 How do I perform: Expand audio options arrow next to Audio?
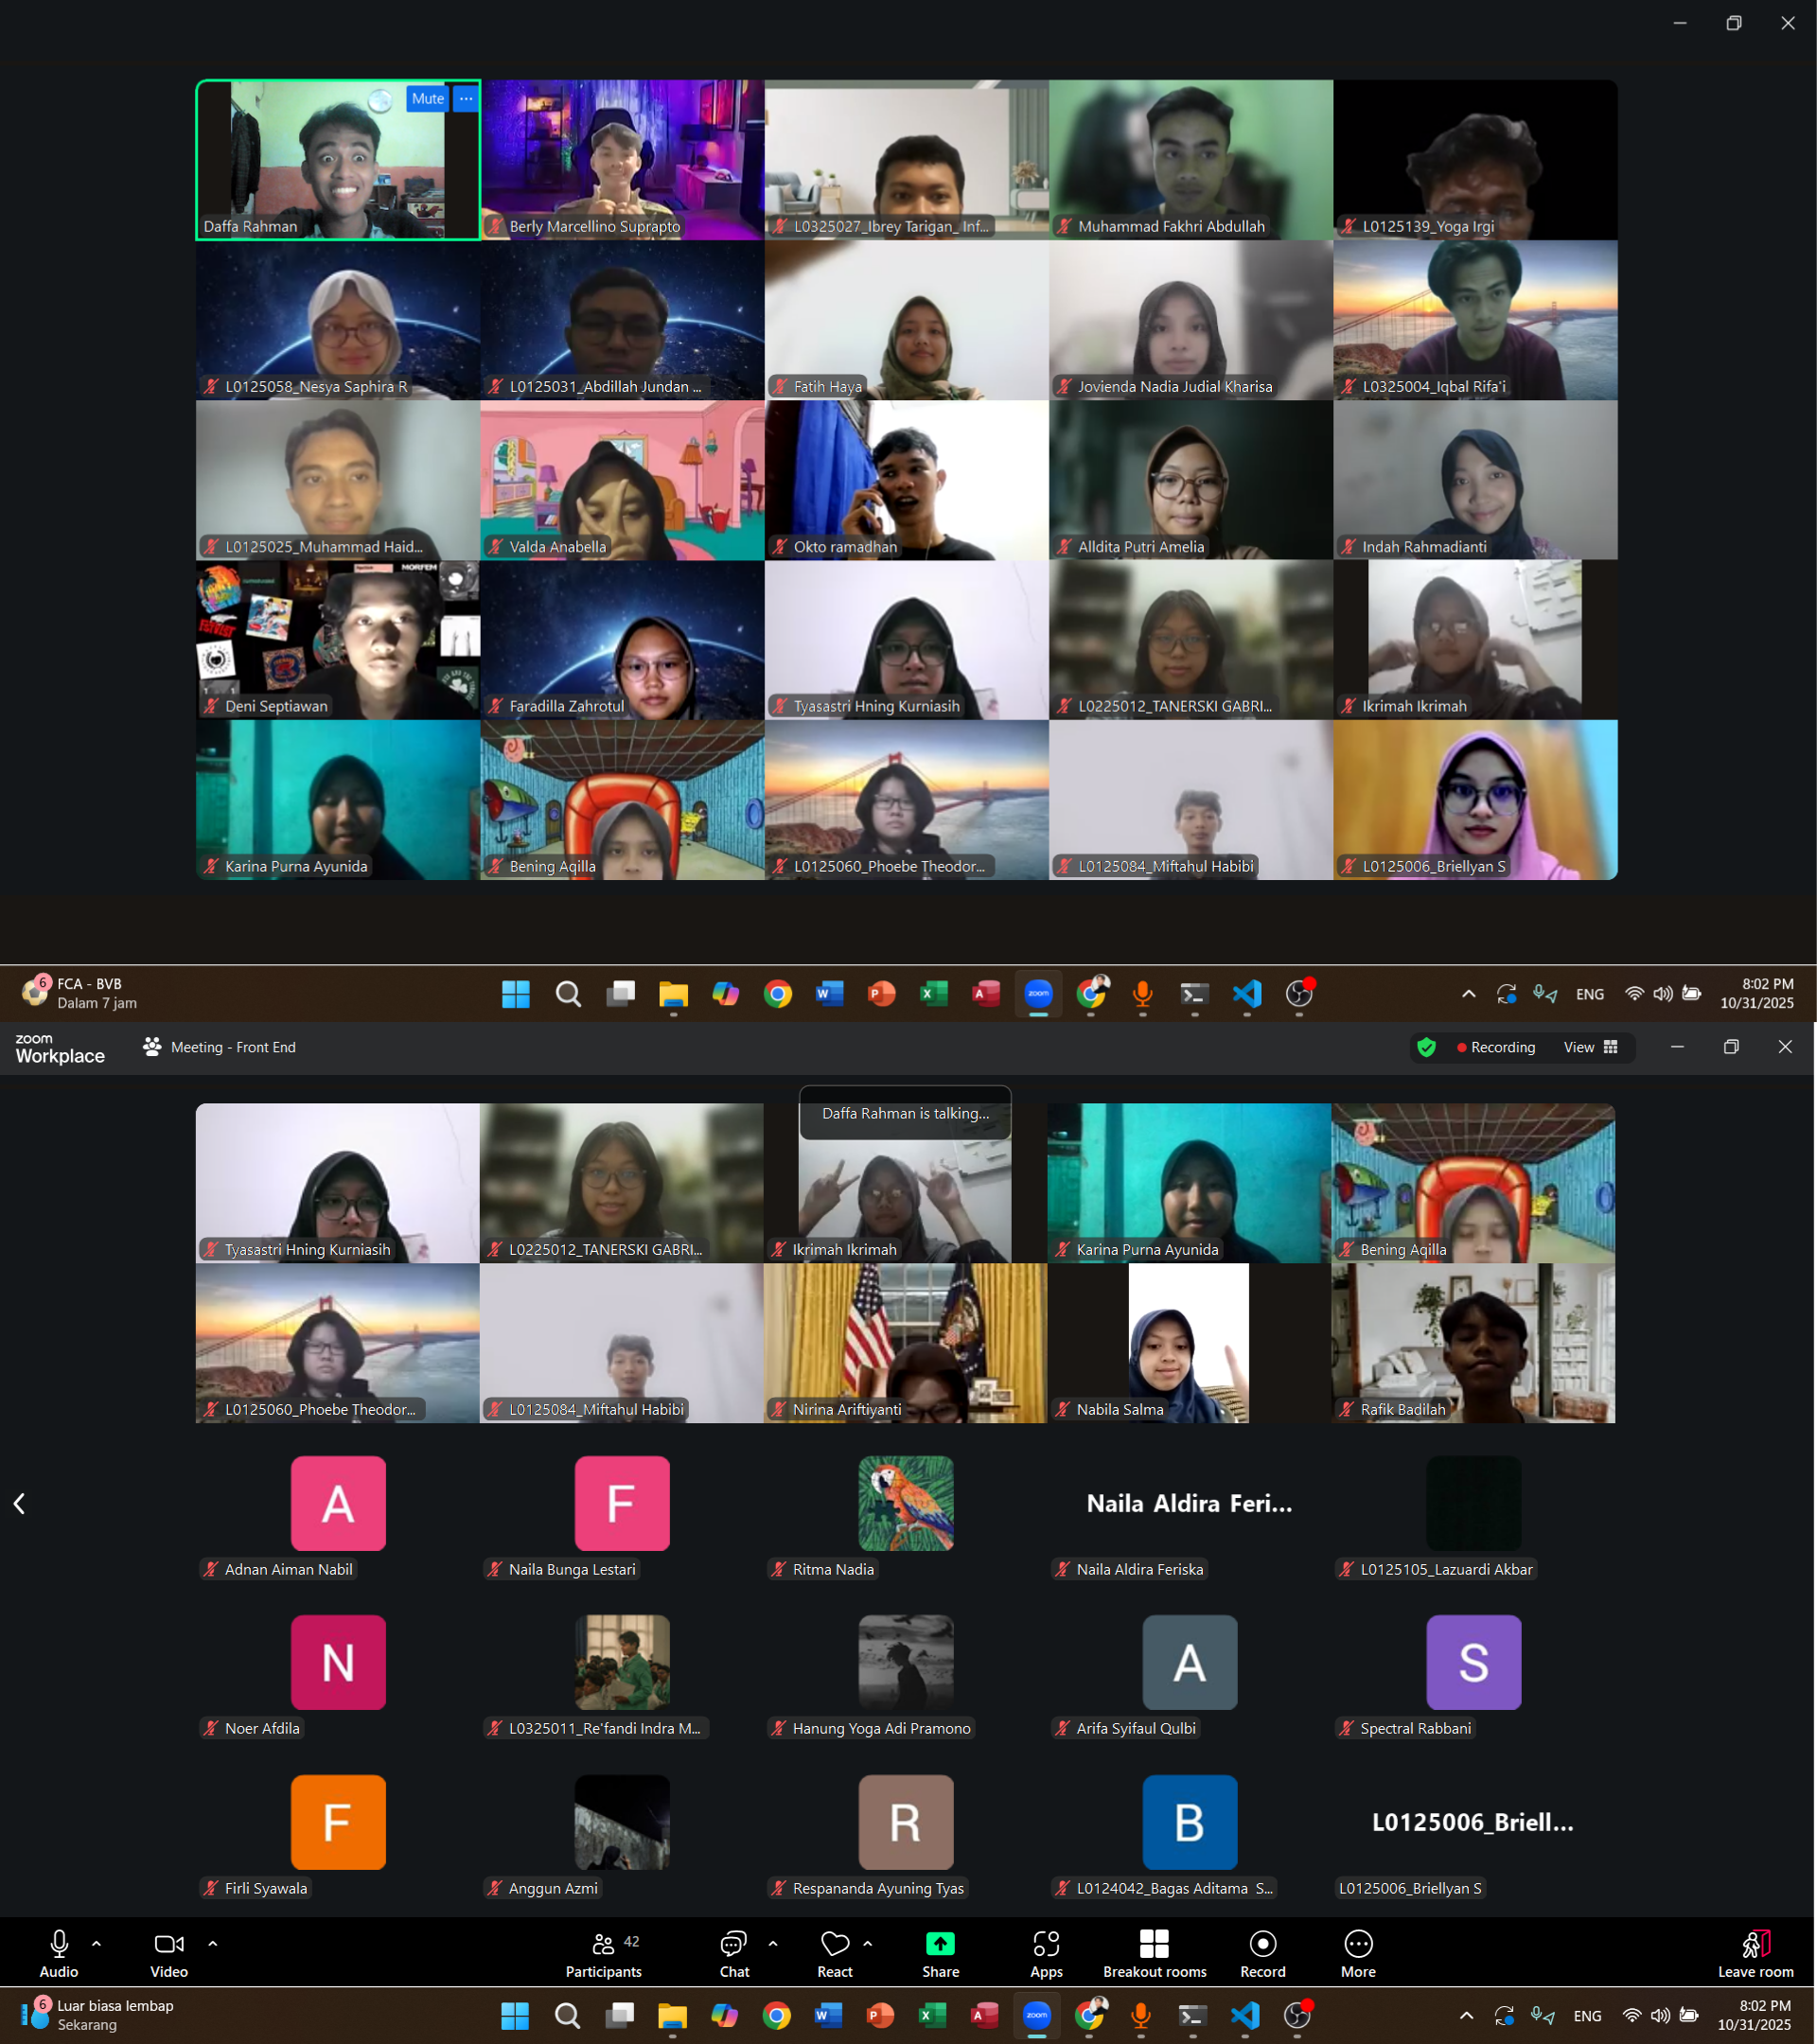[97, 1944]
